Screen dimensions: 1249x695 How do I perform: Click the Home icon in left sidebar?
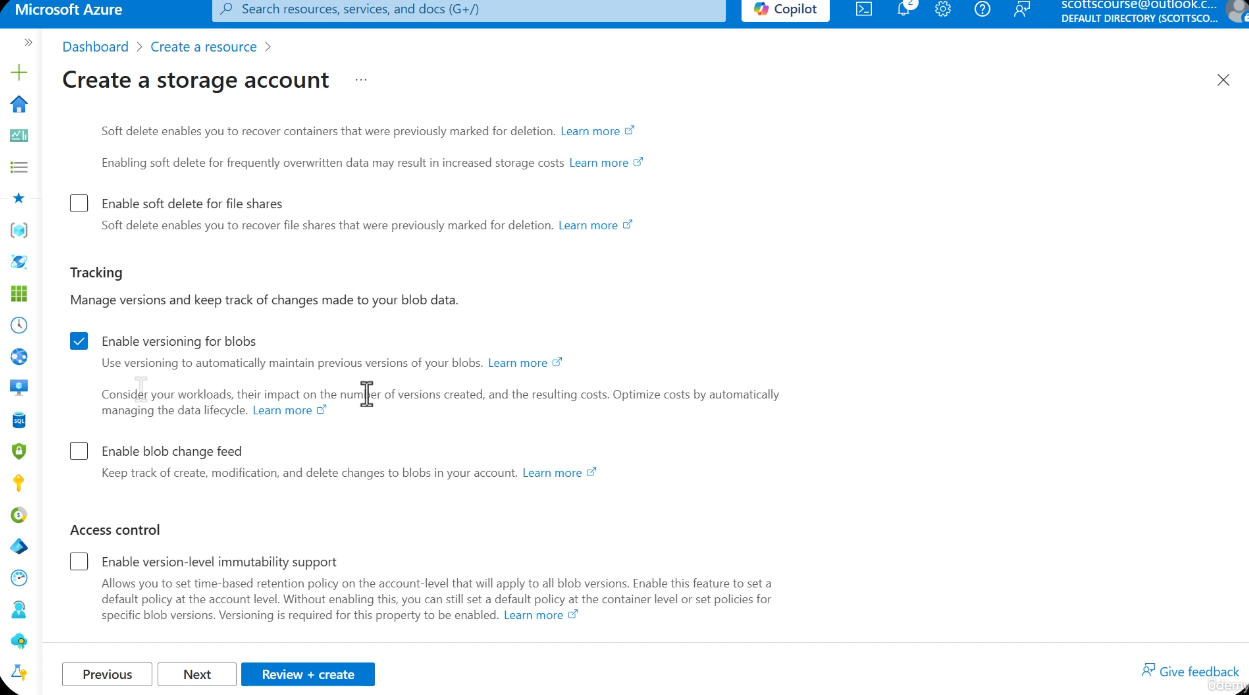pos(19,104)
